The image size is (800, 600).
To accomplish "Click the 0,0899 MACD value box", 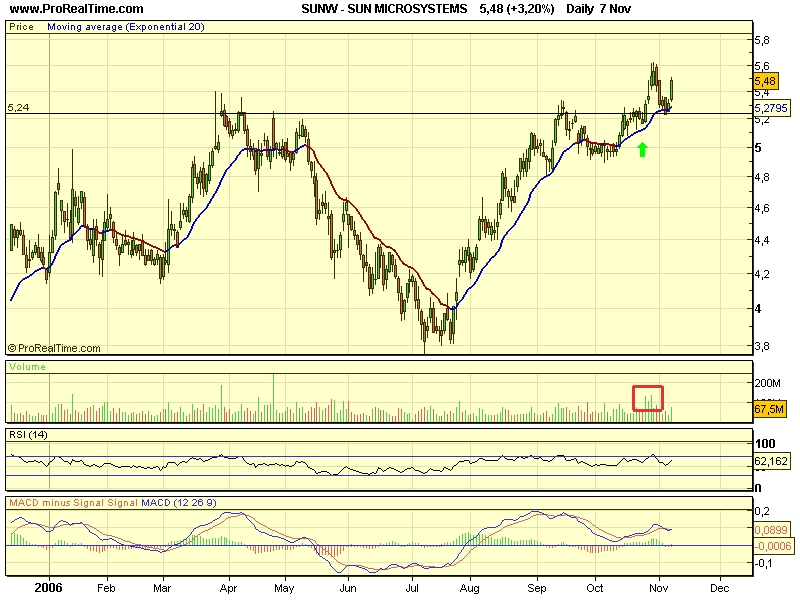I will click(x=771, y=530).
